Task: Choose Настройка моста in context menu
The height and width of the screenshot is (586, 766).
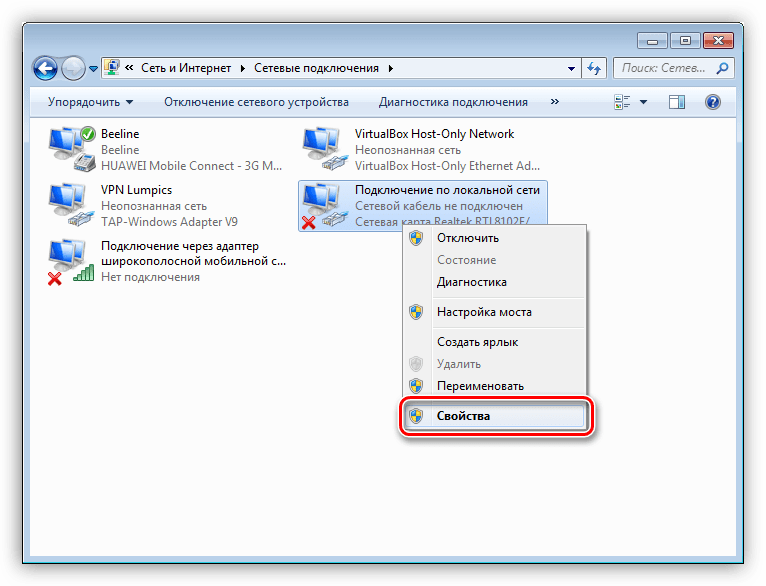Action: click(494, 312)
